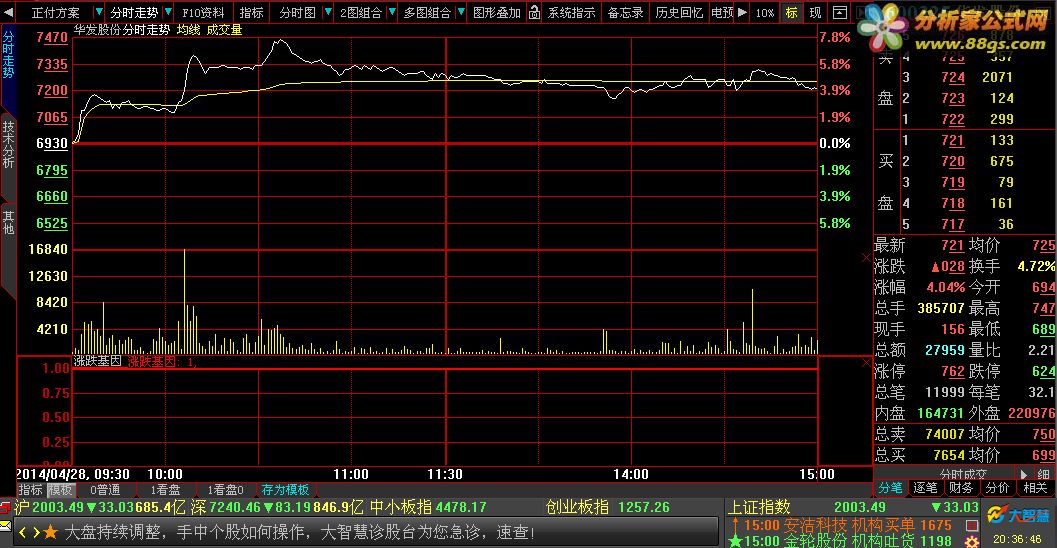Click the 上证指数 label in status bar
Viewport: 1057px width, 548px height.
(759, 507)
